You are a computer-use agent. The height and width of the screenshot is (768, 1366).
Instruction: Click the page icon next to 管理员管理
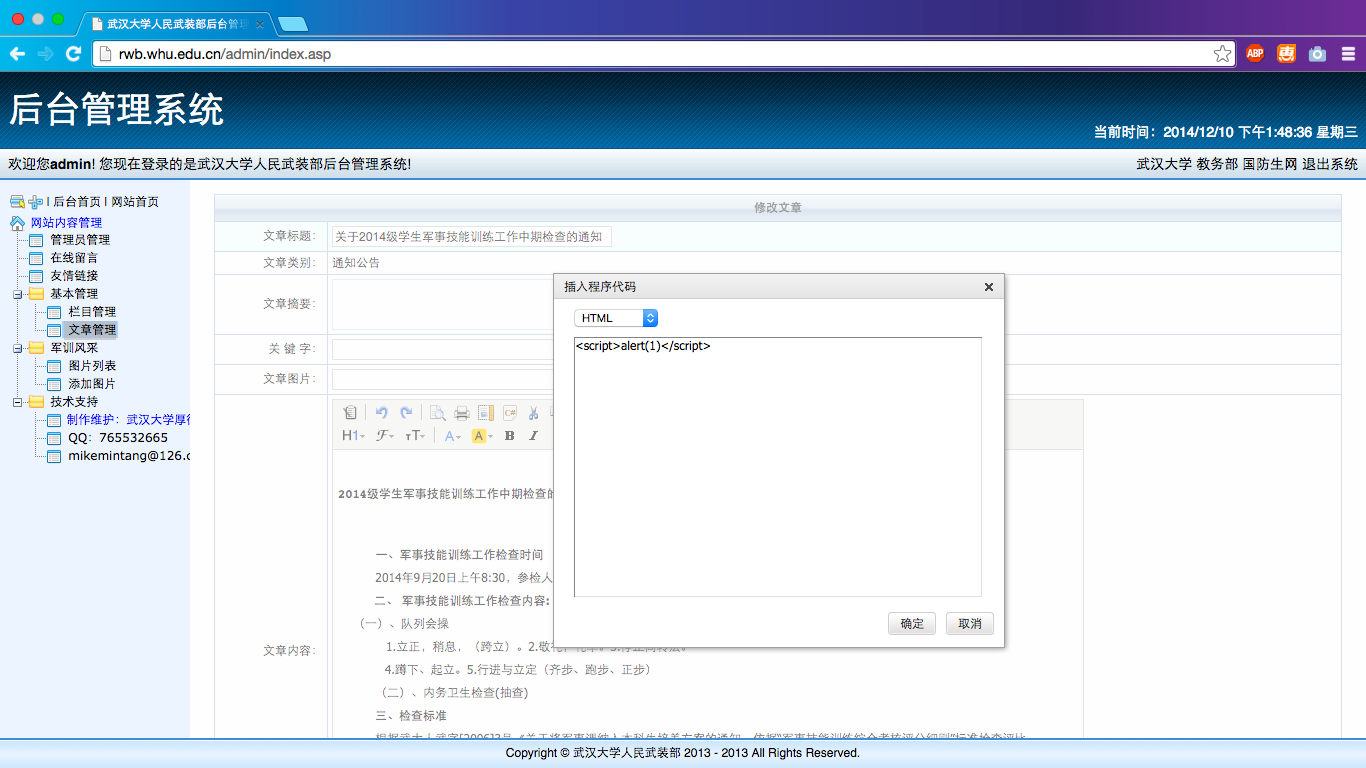[36, 241]
